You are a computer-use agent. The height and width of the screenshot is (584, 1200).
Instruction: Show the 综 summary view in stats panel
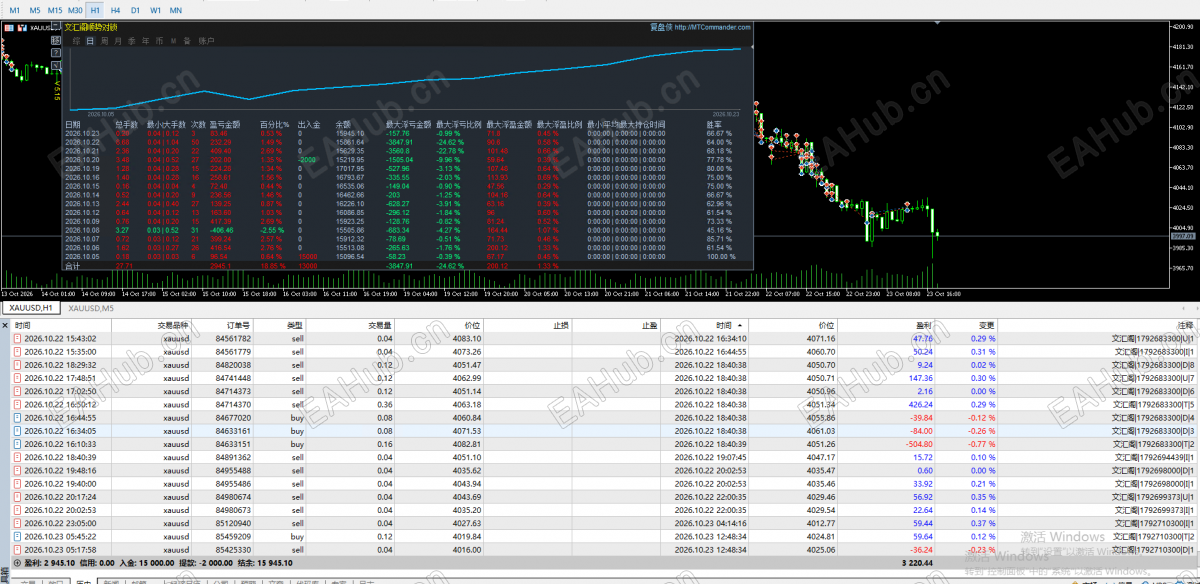75,41
